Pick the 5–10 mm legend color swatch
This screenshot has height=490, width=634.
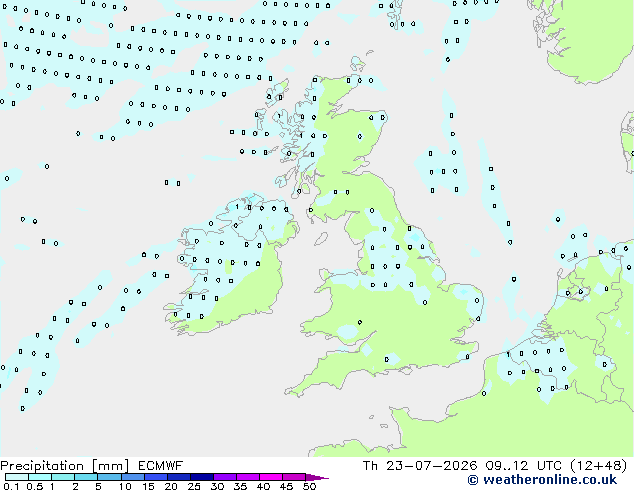click(109, 477)
